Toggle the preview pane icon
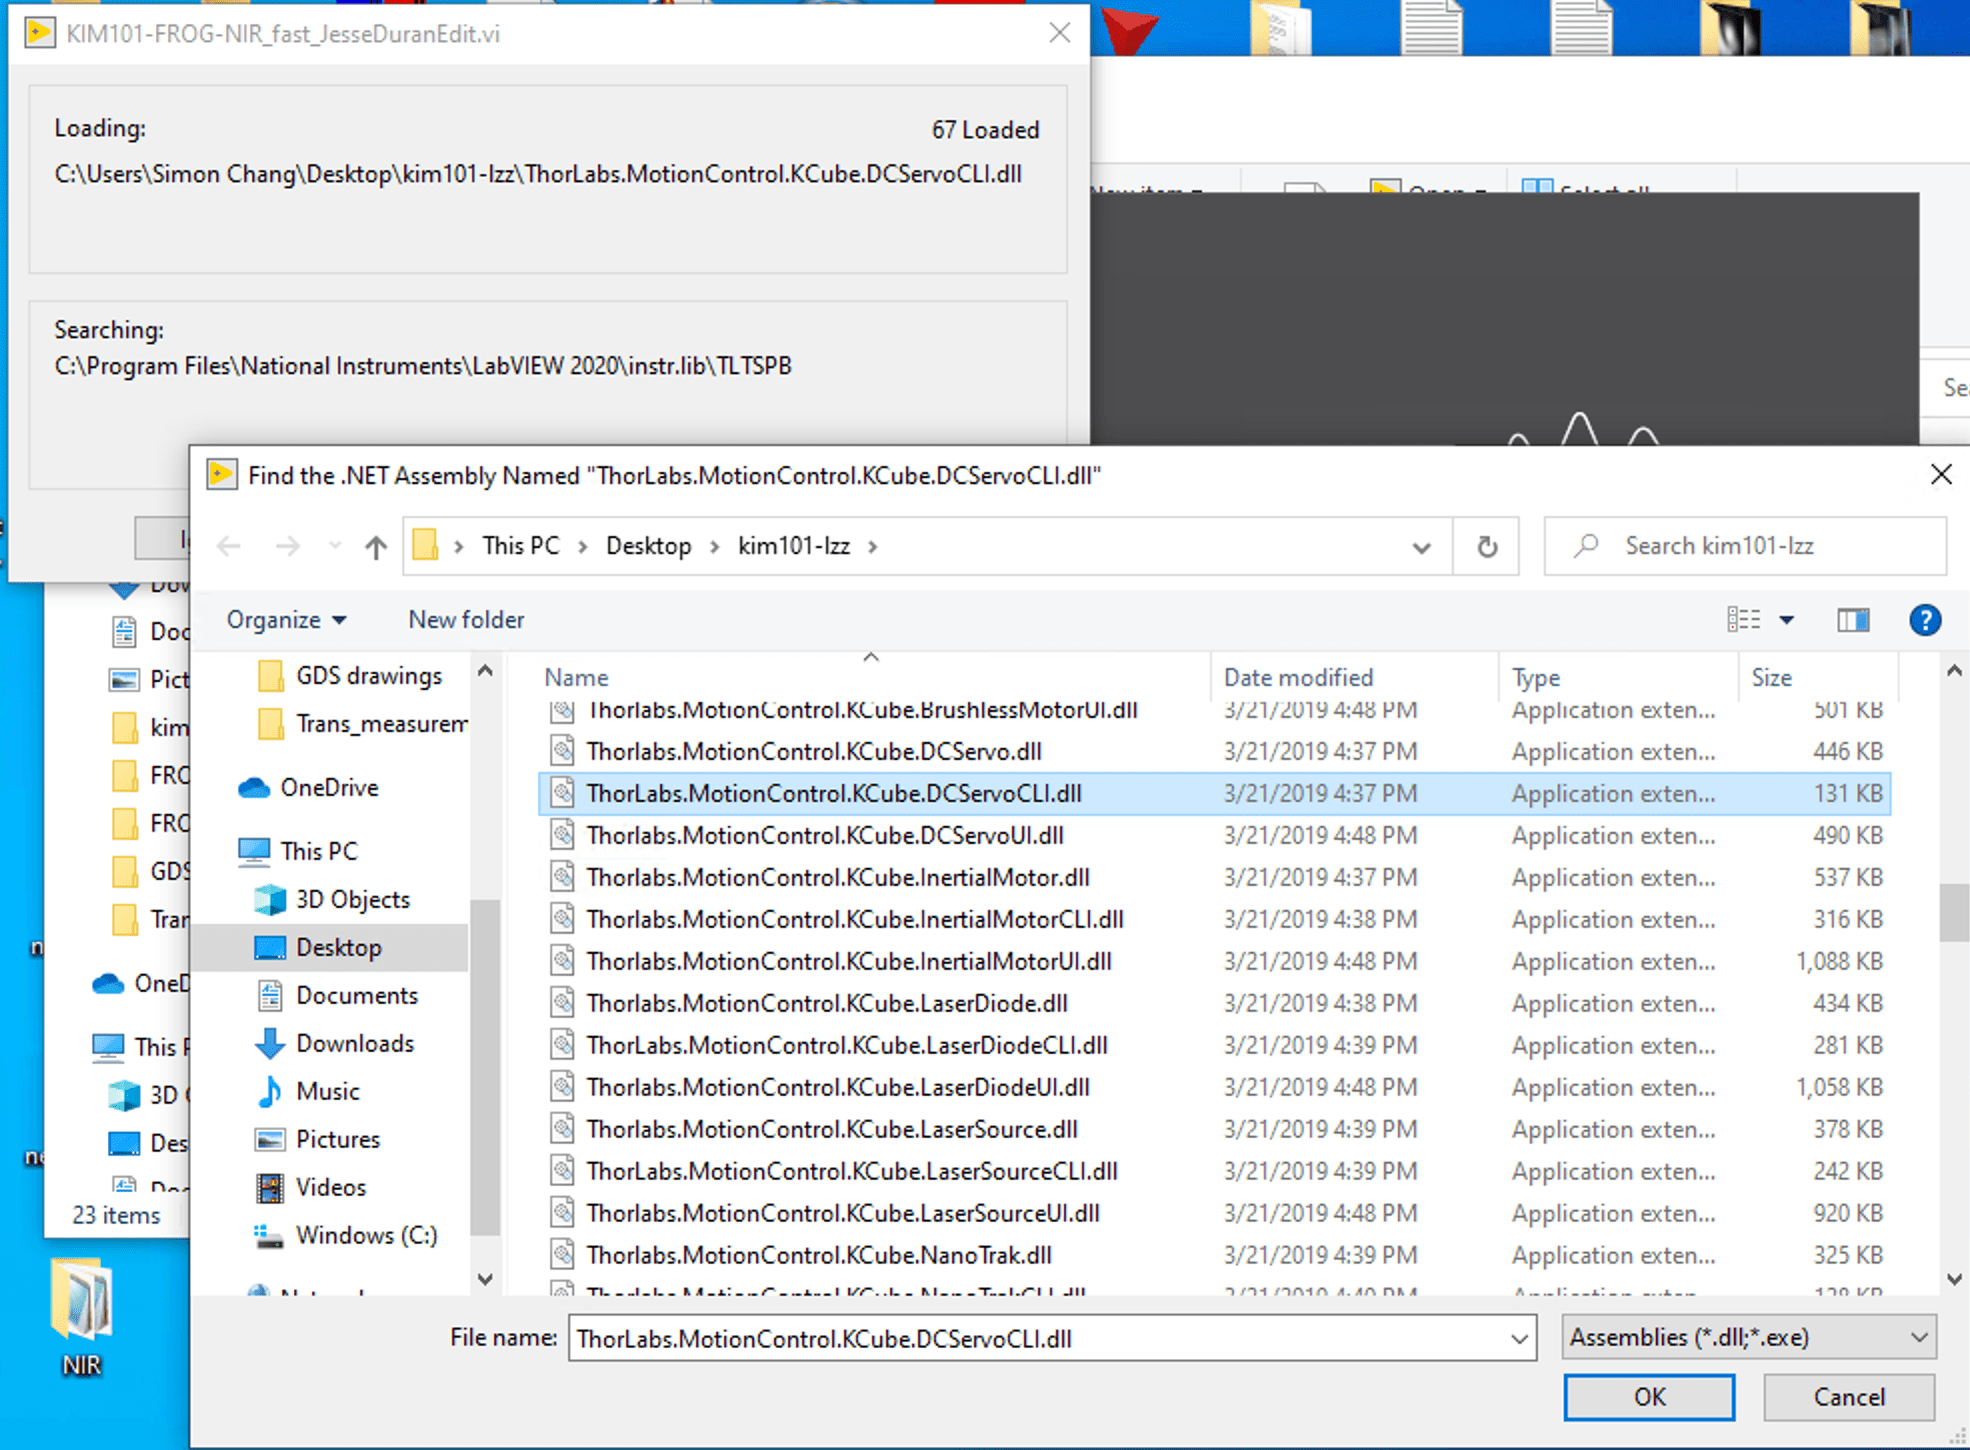 (x=1853, y=620)
